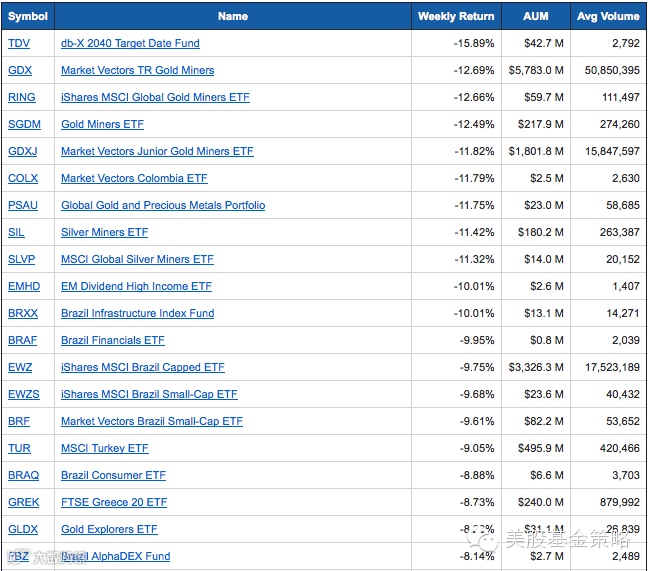This screenshot has width=650, height=571.
Task: Open the MSCI Turkey ETF link
Action: (x=104, y=448)
